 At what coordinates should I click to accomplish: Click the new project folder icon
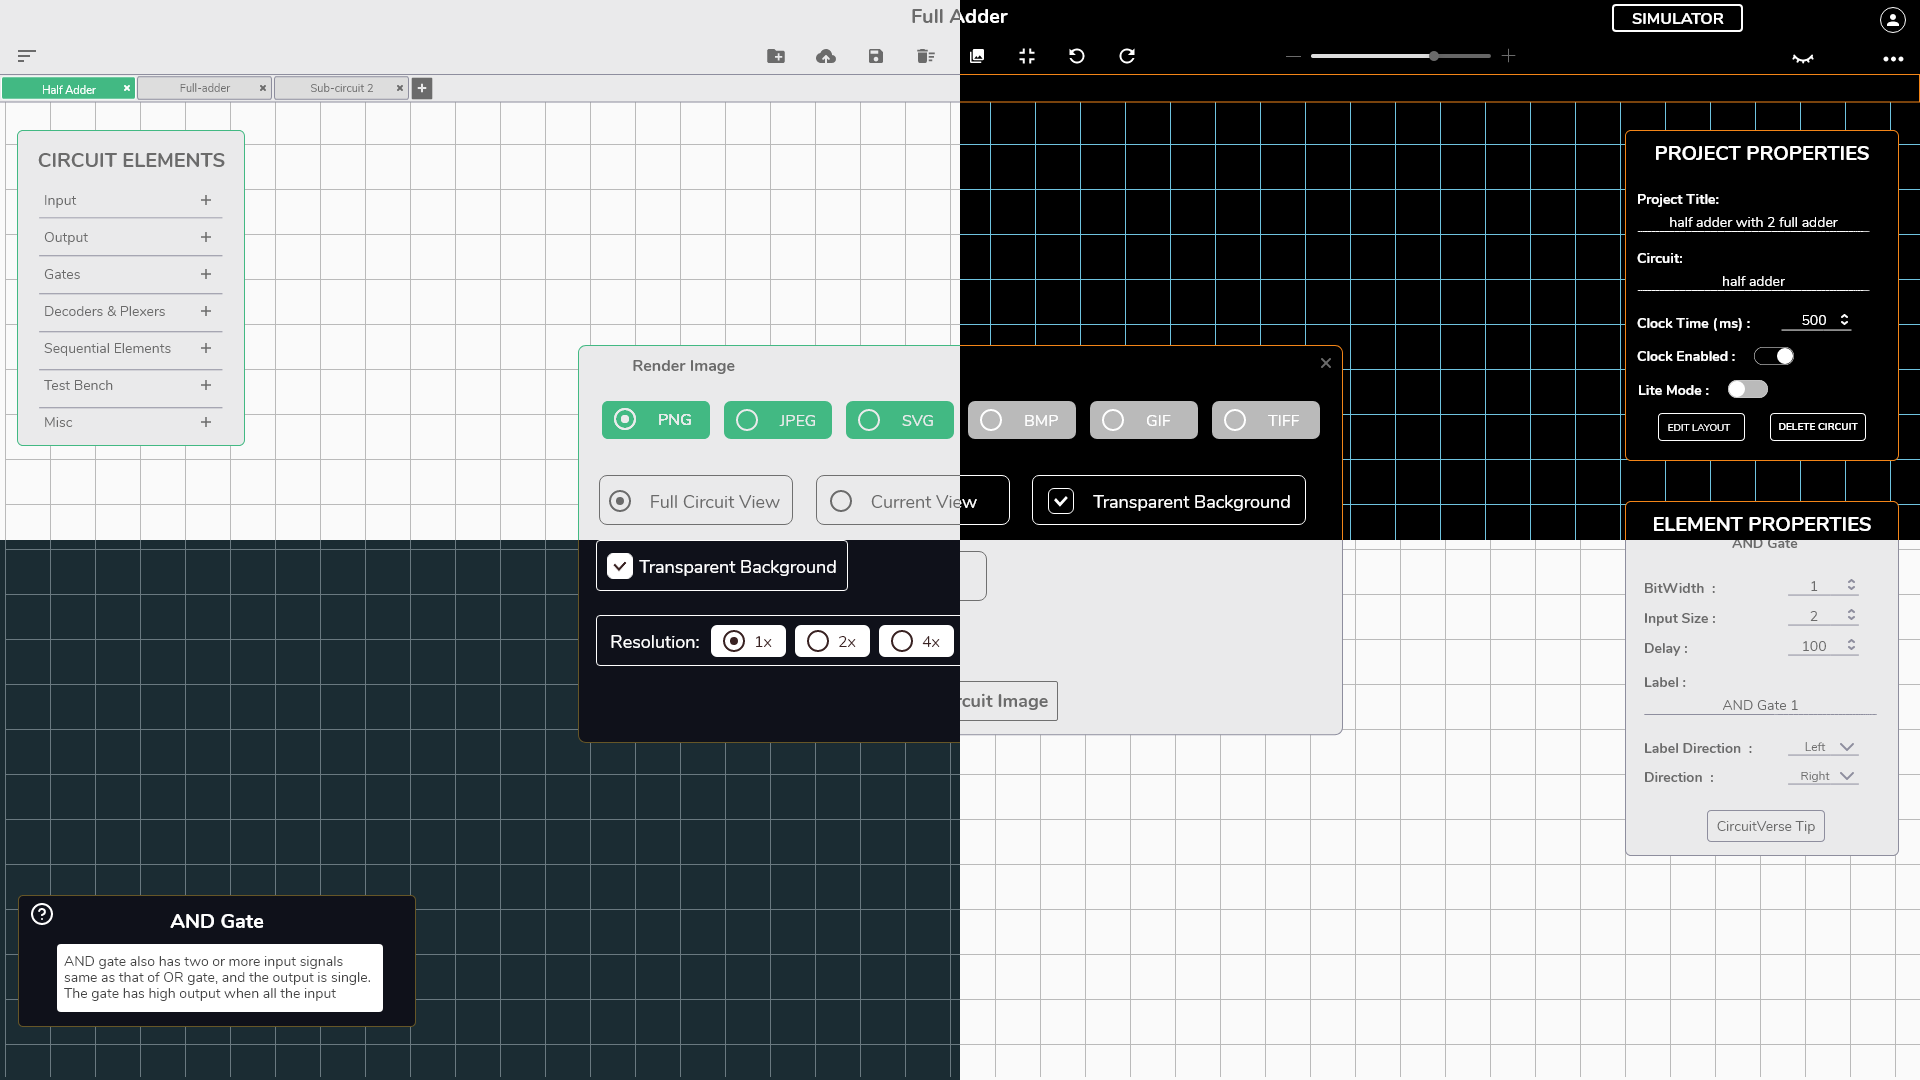pos(776,56)
